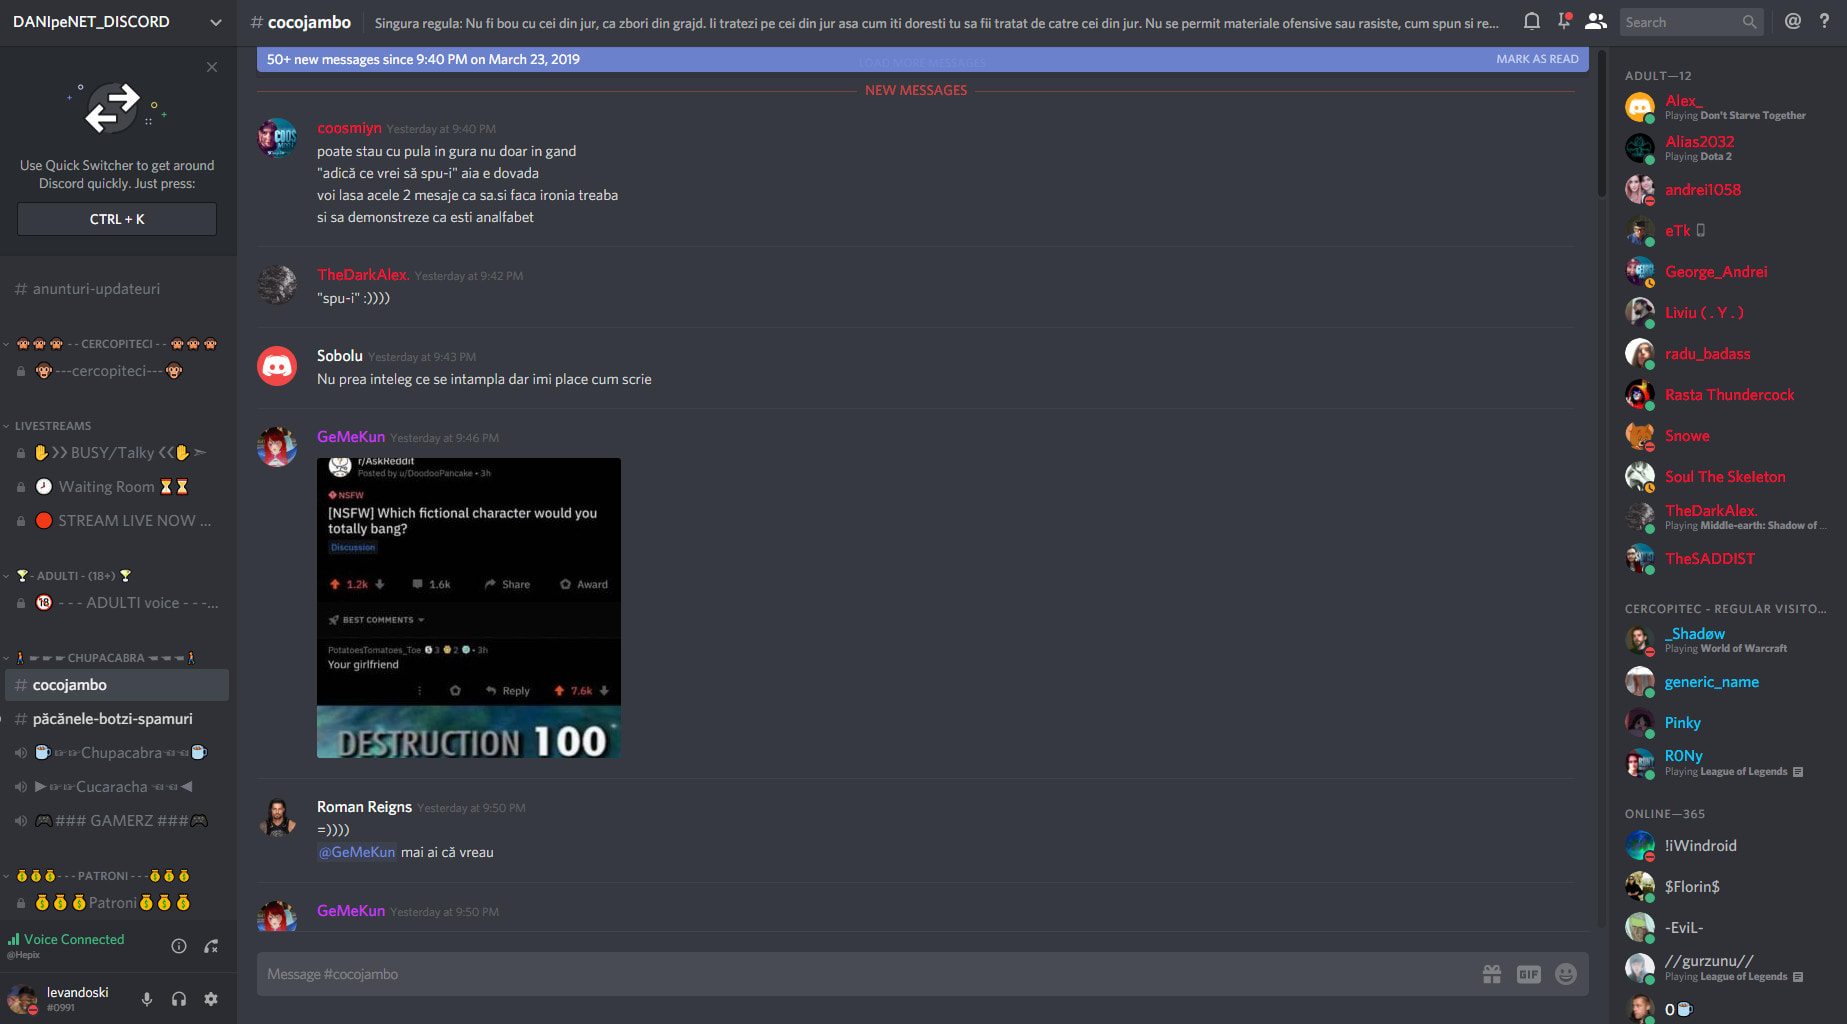Screen dimensions: 1847x1024
Task: Open anunturi-updateuri channel
Action: pos(117,289)
